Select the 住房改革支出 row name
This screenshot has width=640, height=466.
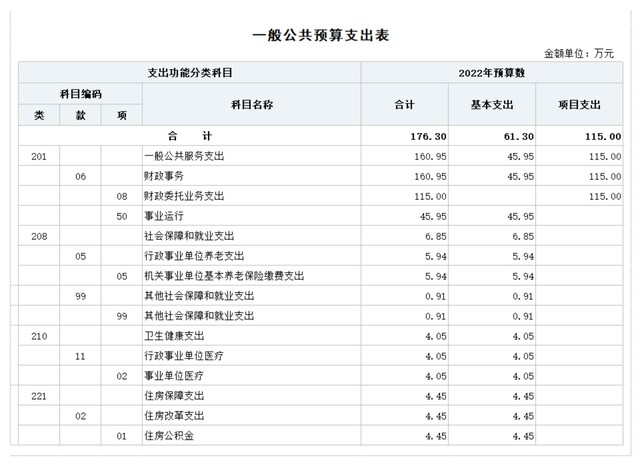pos(174,416)
